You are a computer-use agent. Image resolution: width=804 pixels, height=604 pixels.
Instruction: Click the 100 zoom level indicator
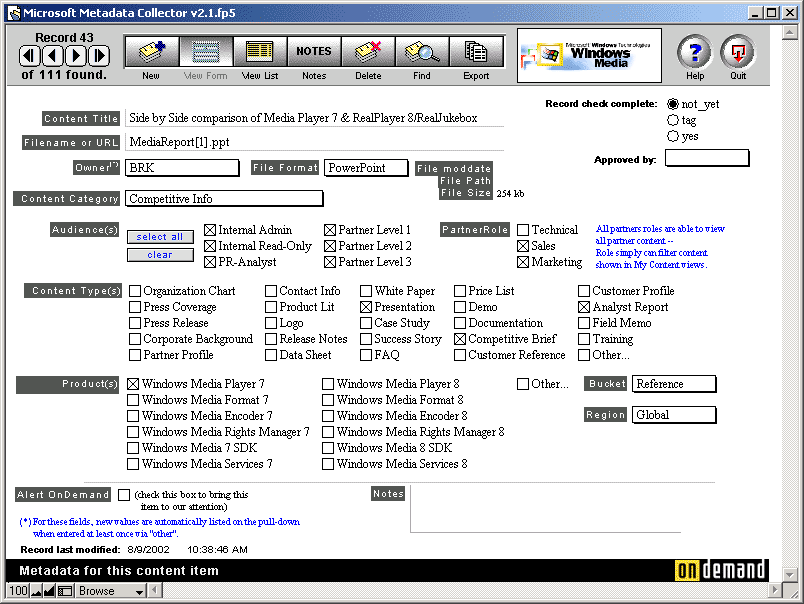point(18,591)
